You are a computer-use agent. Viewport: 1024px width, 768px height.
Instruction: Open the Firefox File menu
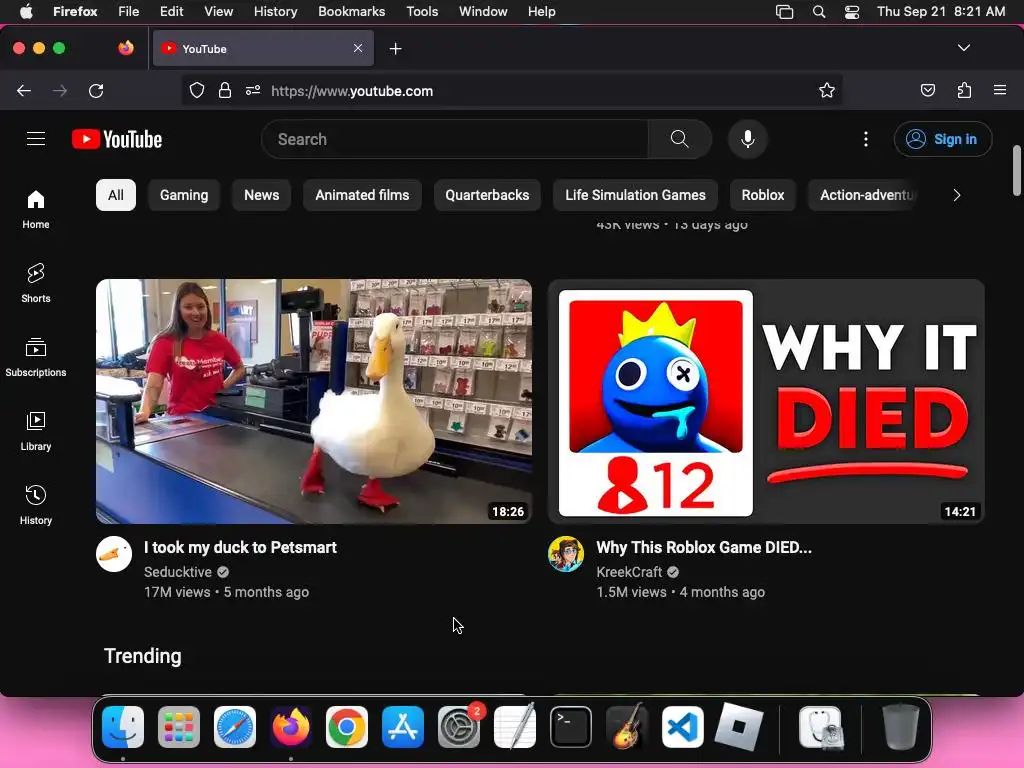click(128, 12)
